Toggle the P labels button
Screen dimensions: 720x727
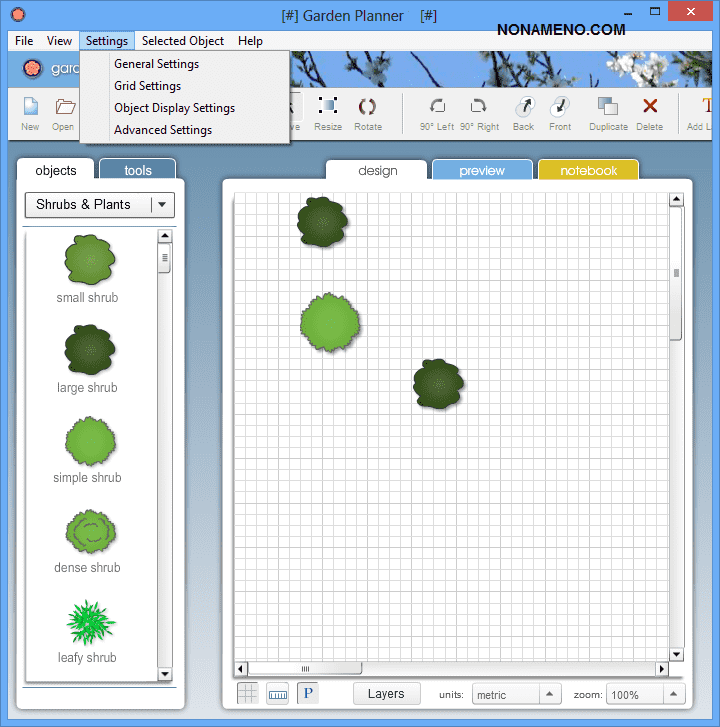pos(308,693)
